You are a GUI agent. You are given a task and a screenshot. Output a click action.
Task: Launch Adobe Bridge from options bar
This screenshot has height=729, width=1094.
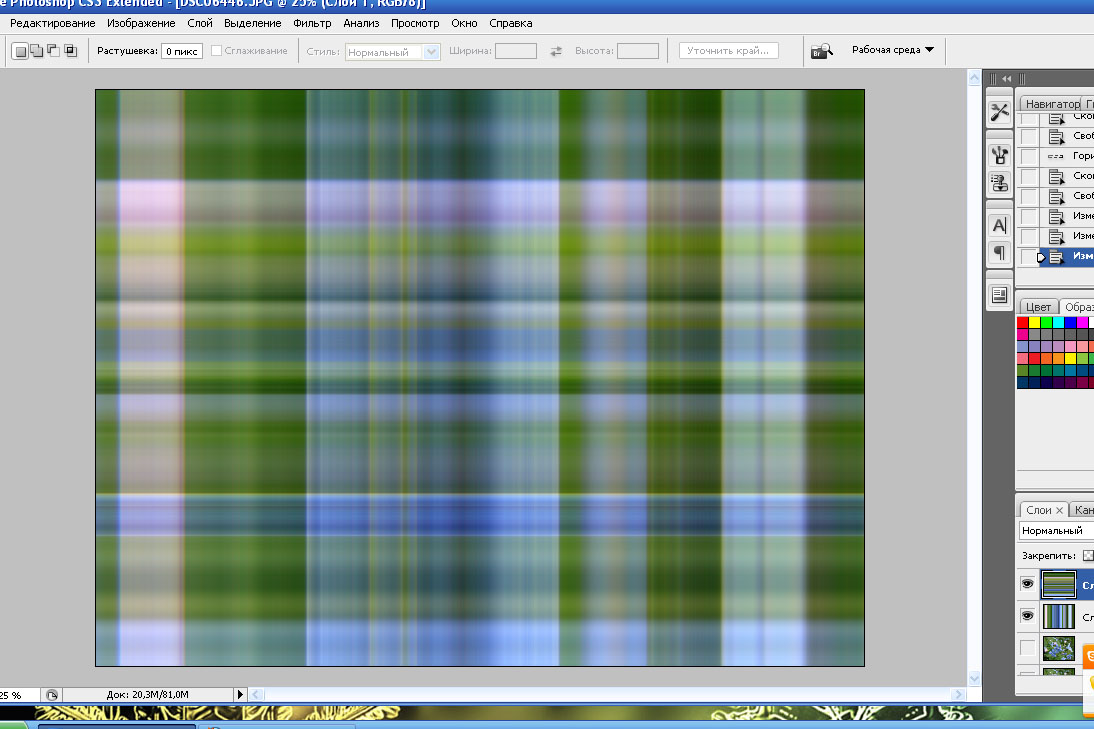click(821, 51)
